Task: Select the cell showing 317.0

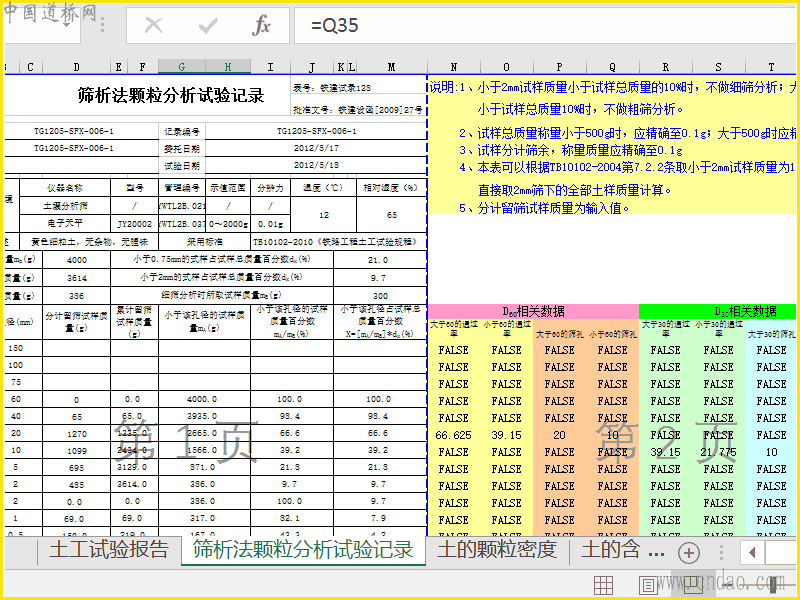Action: [203, 518]
